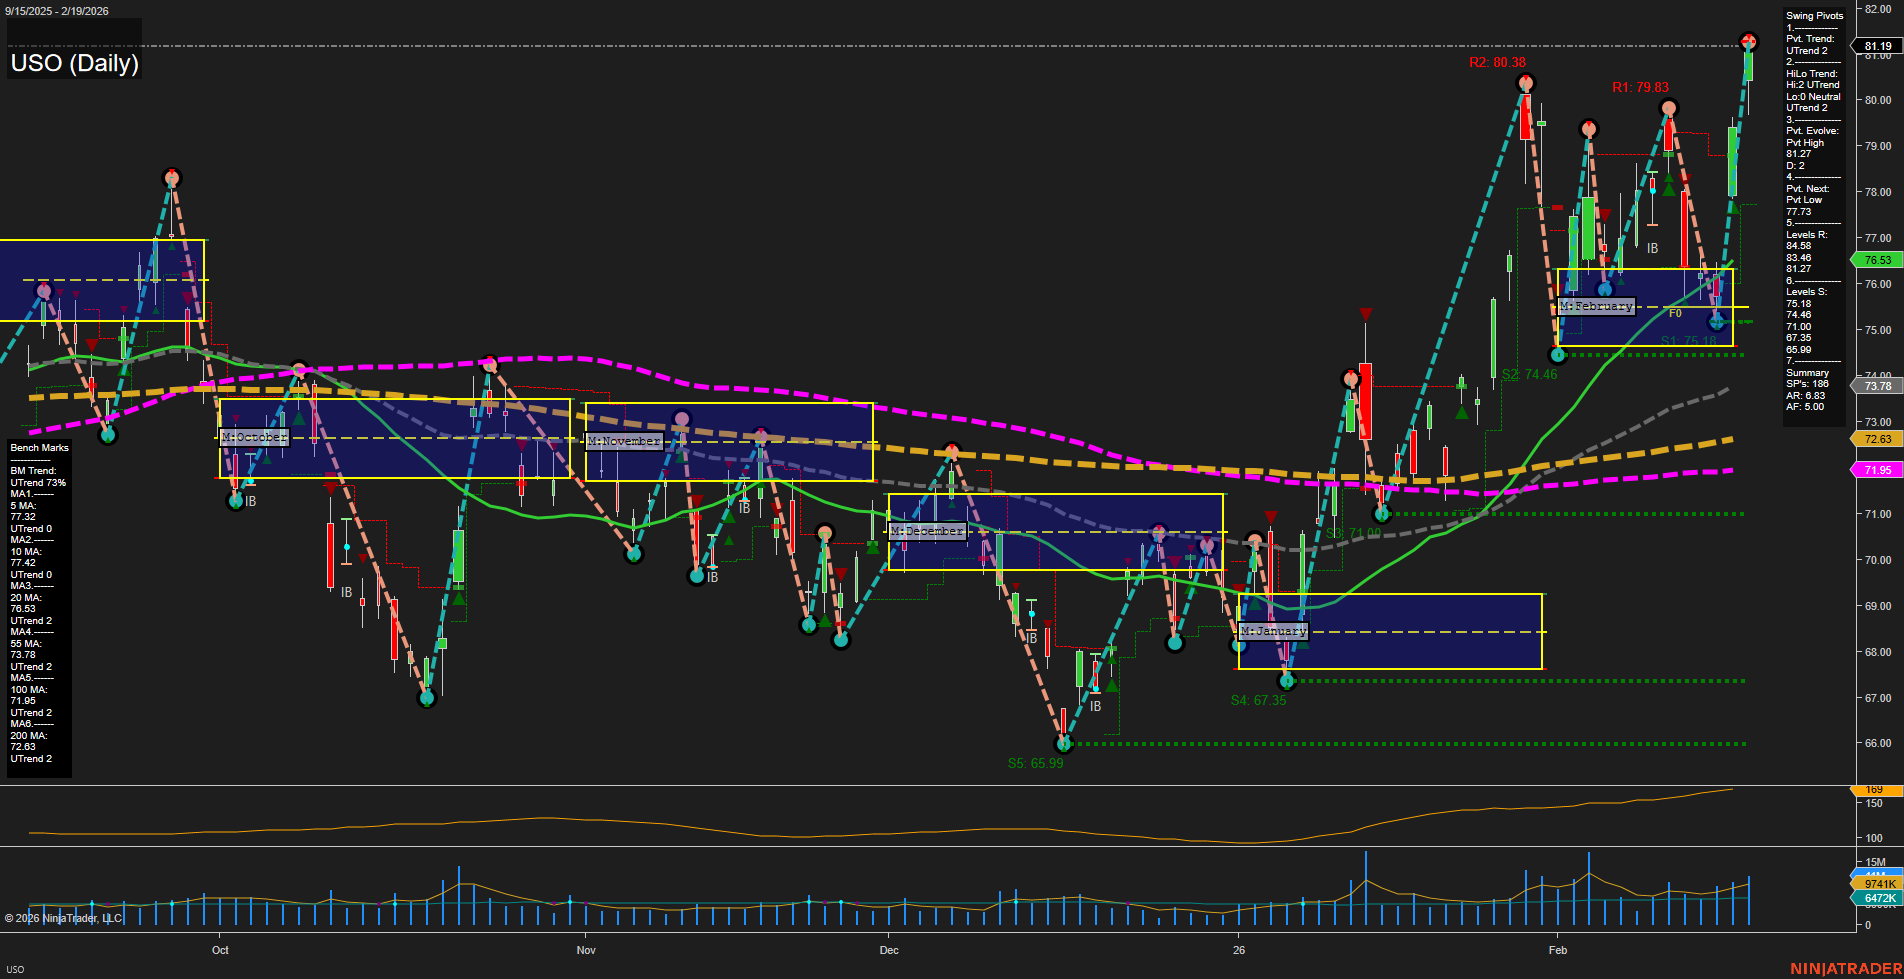This screenshot has height=979, width=1904.
Task: Click the USO tab at bottom left
Action: (x=15, y=969)
